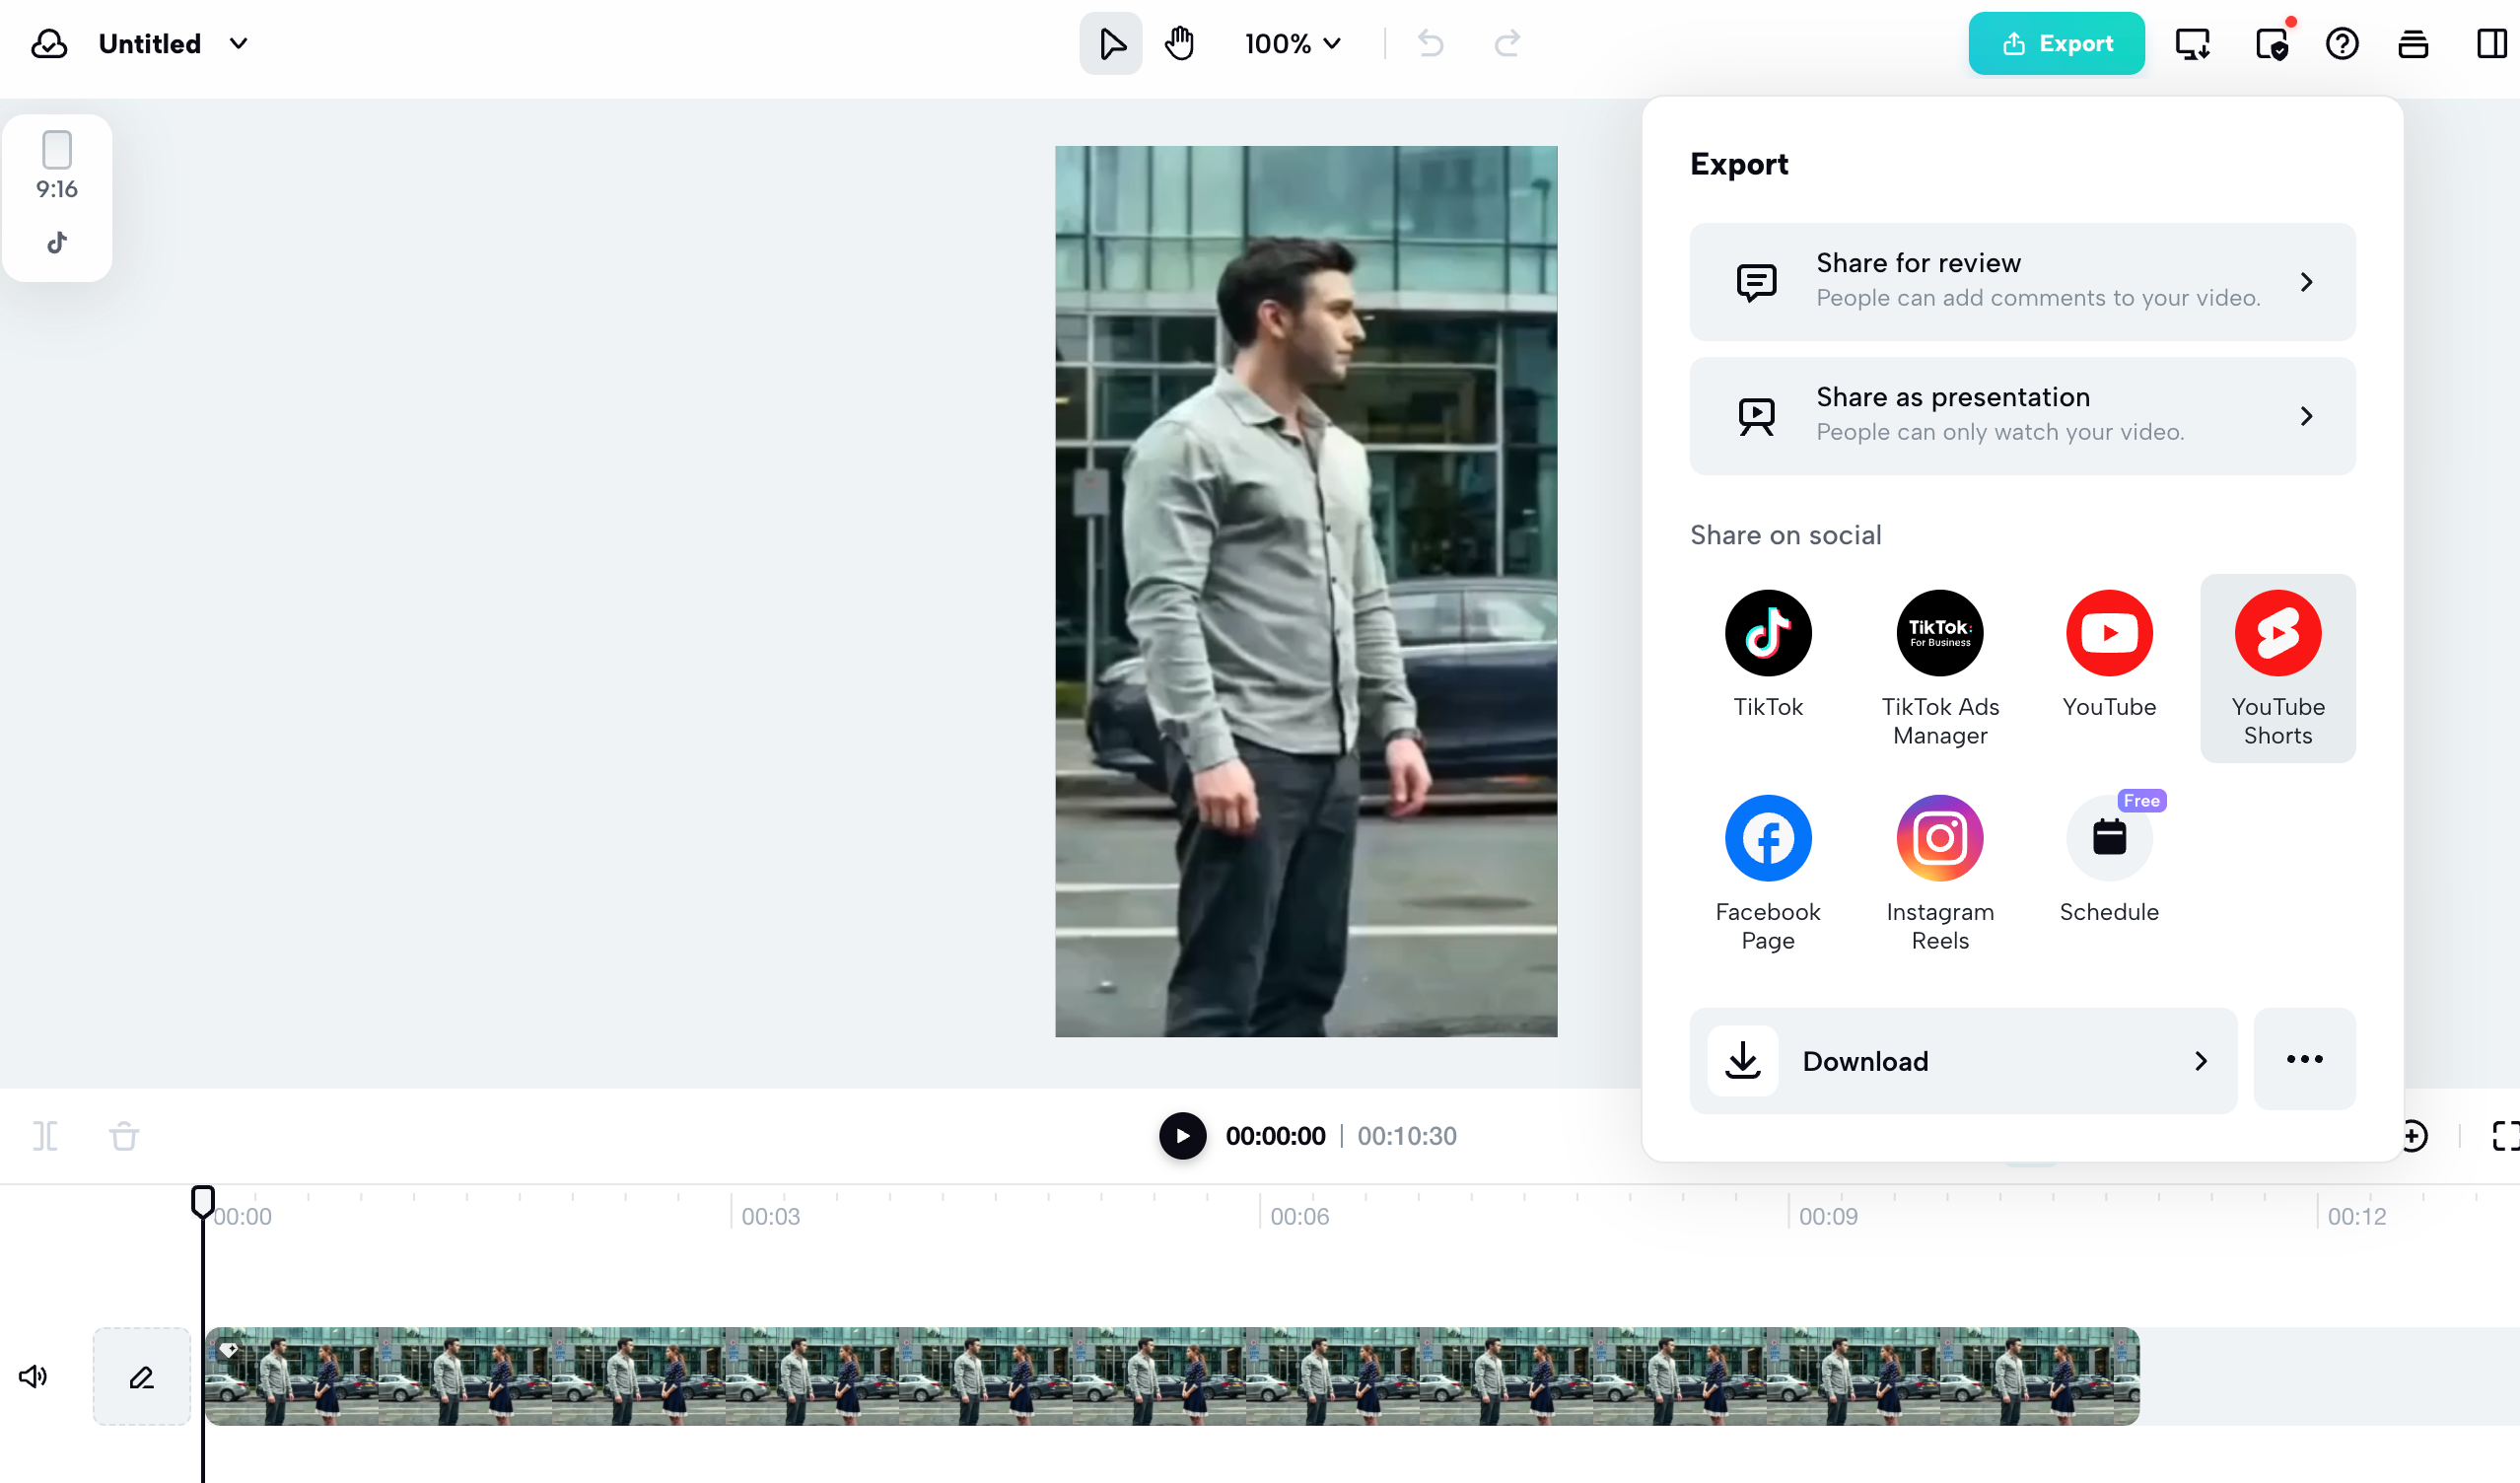Open the Export panel more options menu
2520x1483 pixels.
pyautogui.click(x=2304, y=1060)
